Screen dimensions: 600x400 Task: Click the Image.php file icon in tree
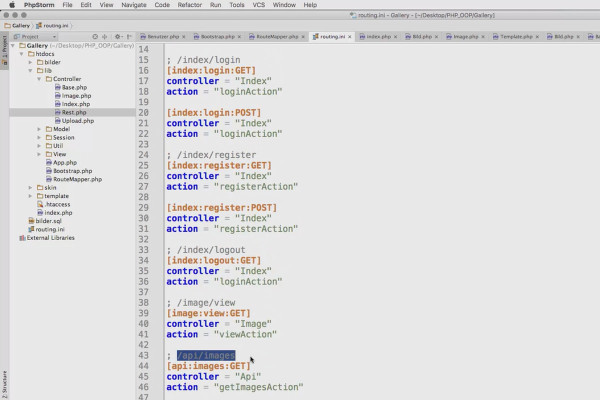click(x=57, y=96)
